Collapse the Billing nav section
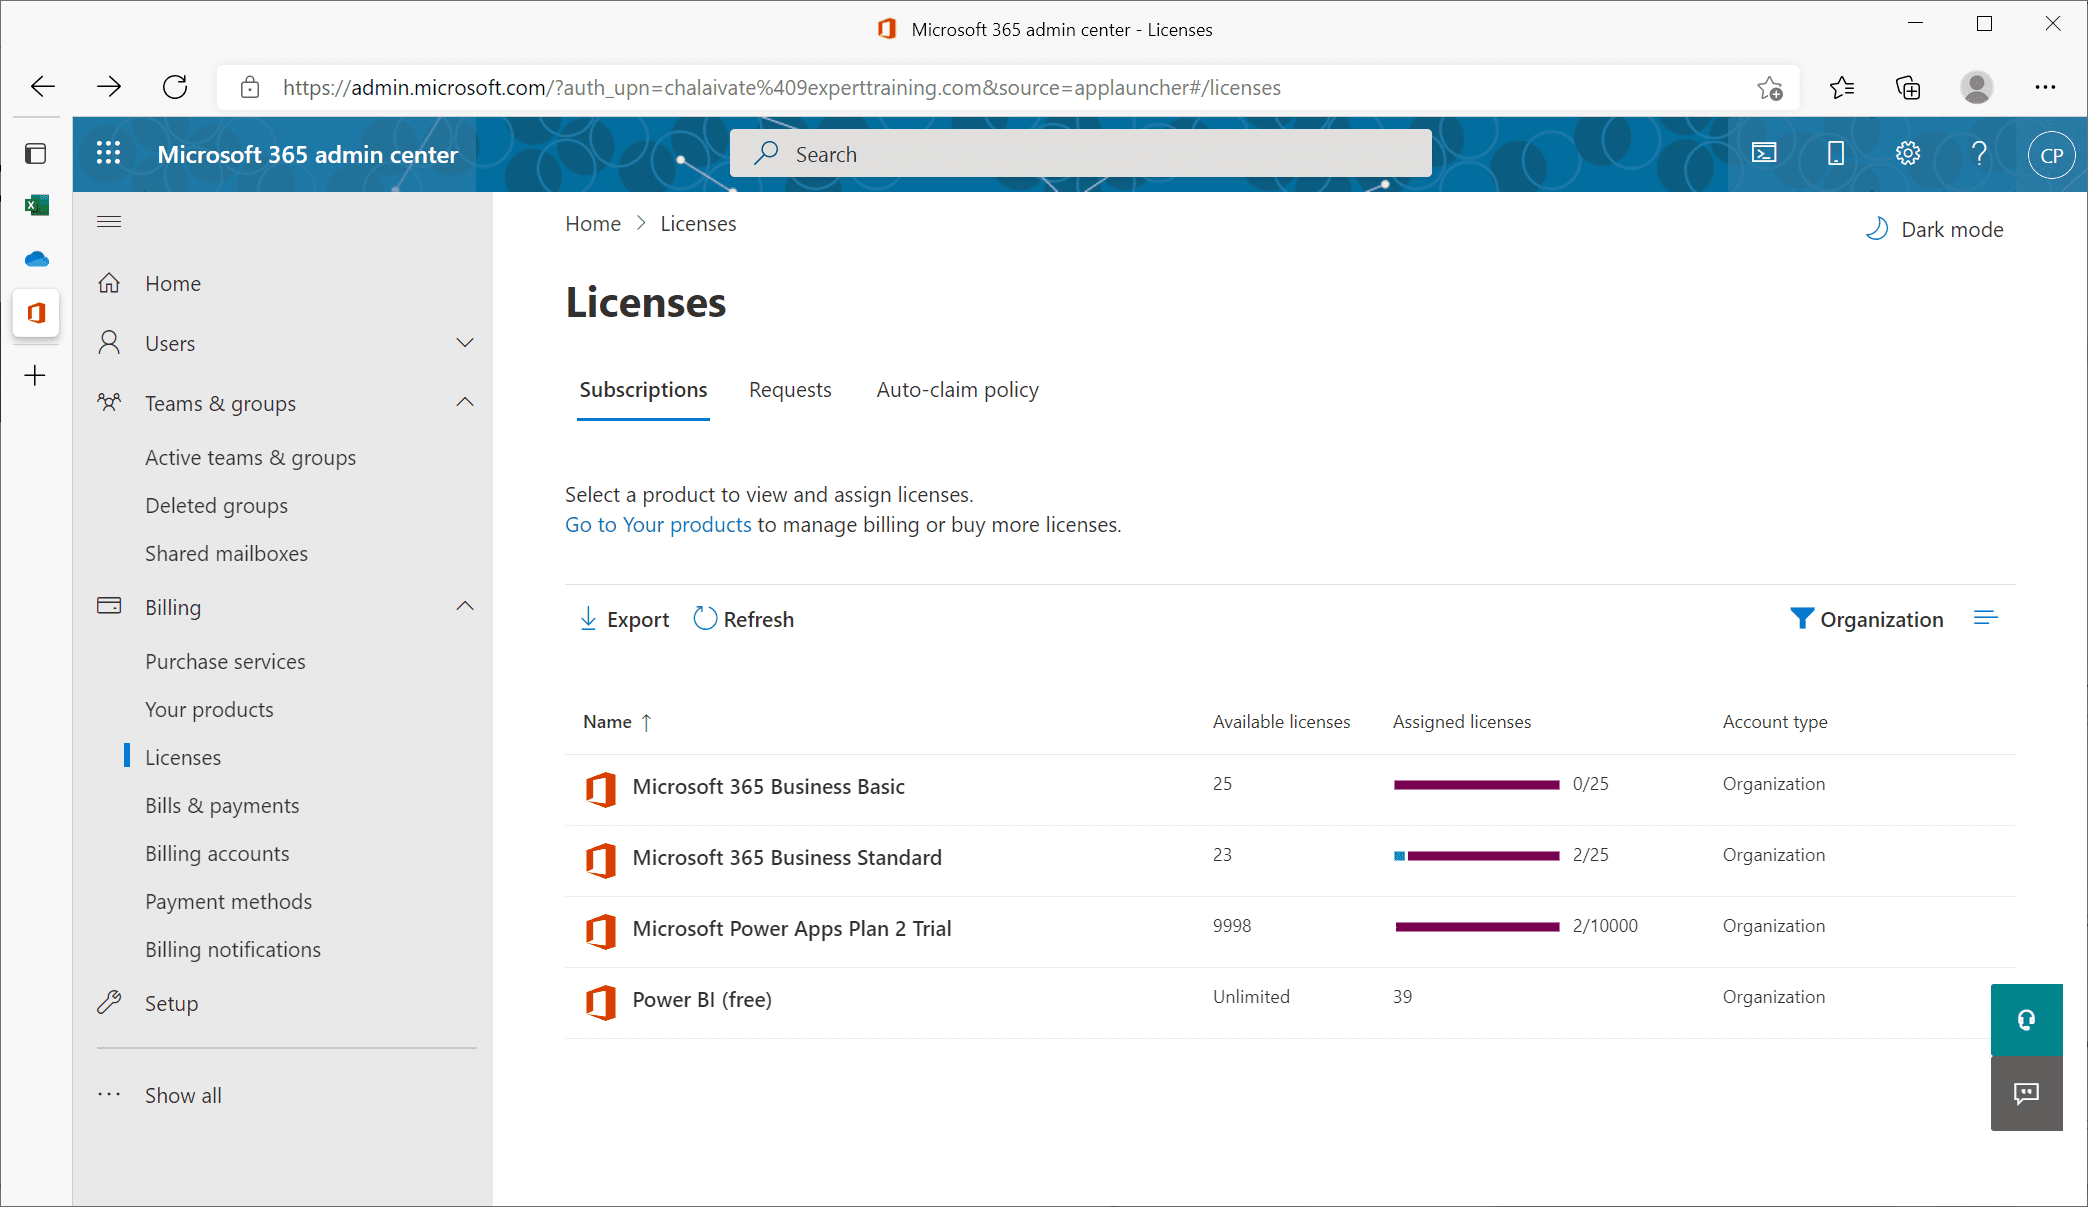2088x1207 pixels. [x=465, y=606]
